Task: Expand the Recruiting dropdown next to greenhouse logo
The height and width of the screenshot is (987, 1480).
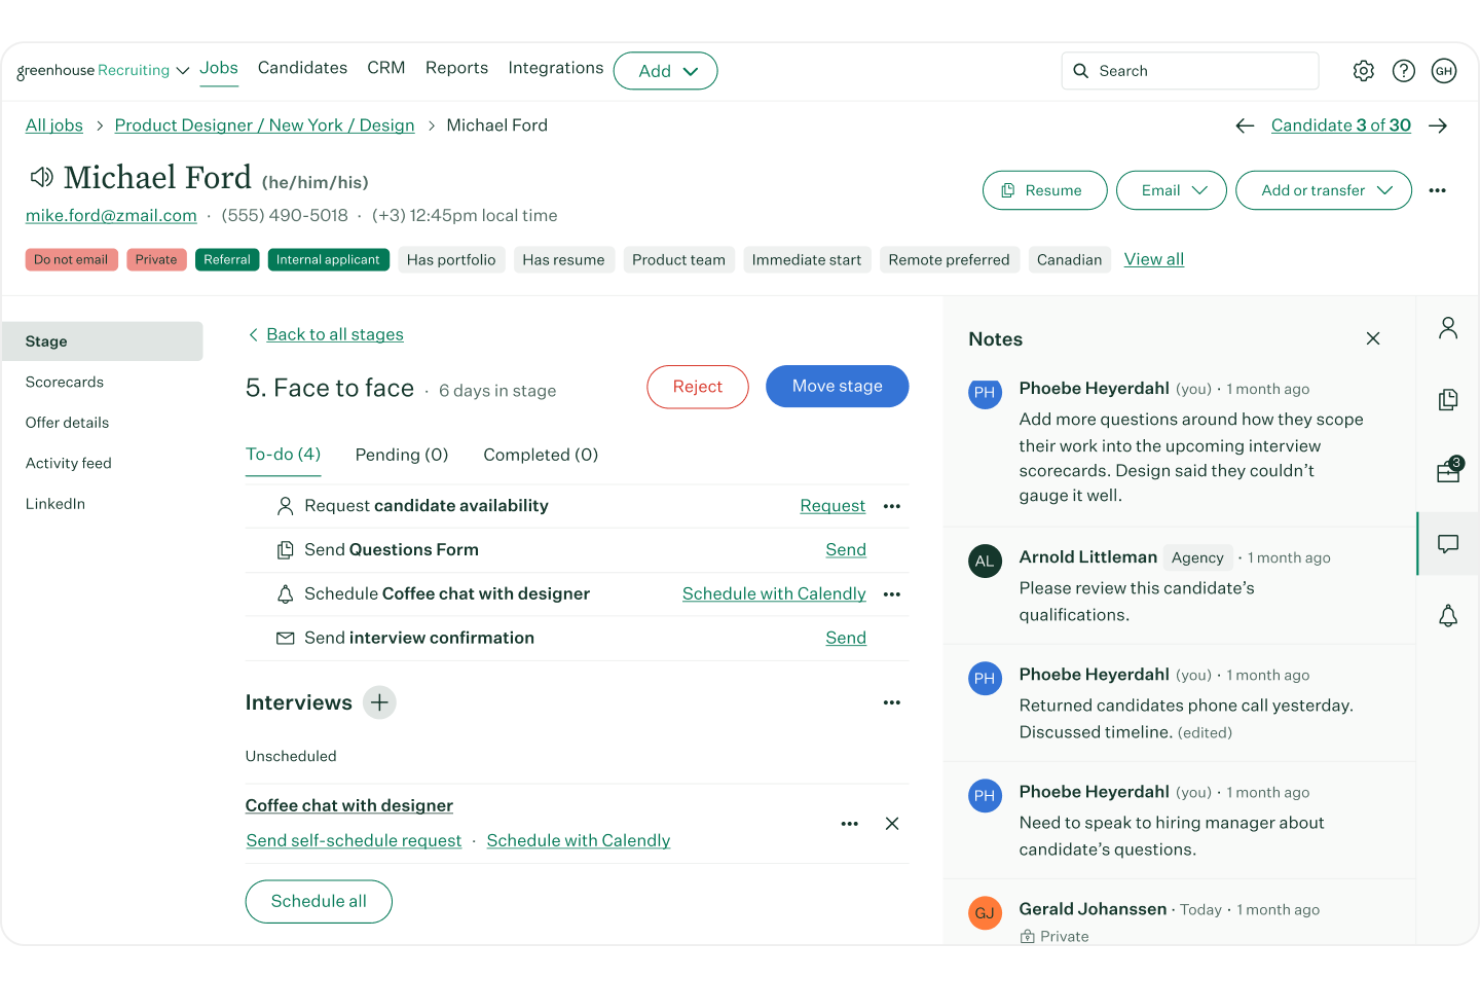Action: tap(182, 70)
